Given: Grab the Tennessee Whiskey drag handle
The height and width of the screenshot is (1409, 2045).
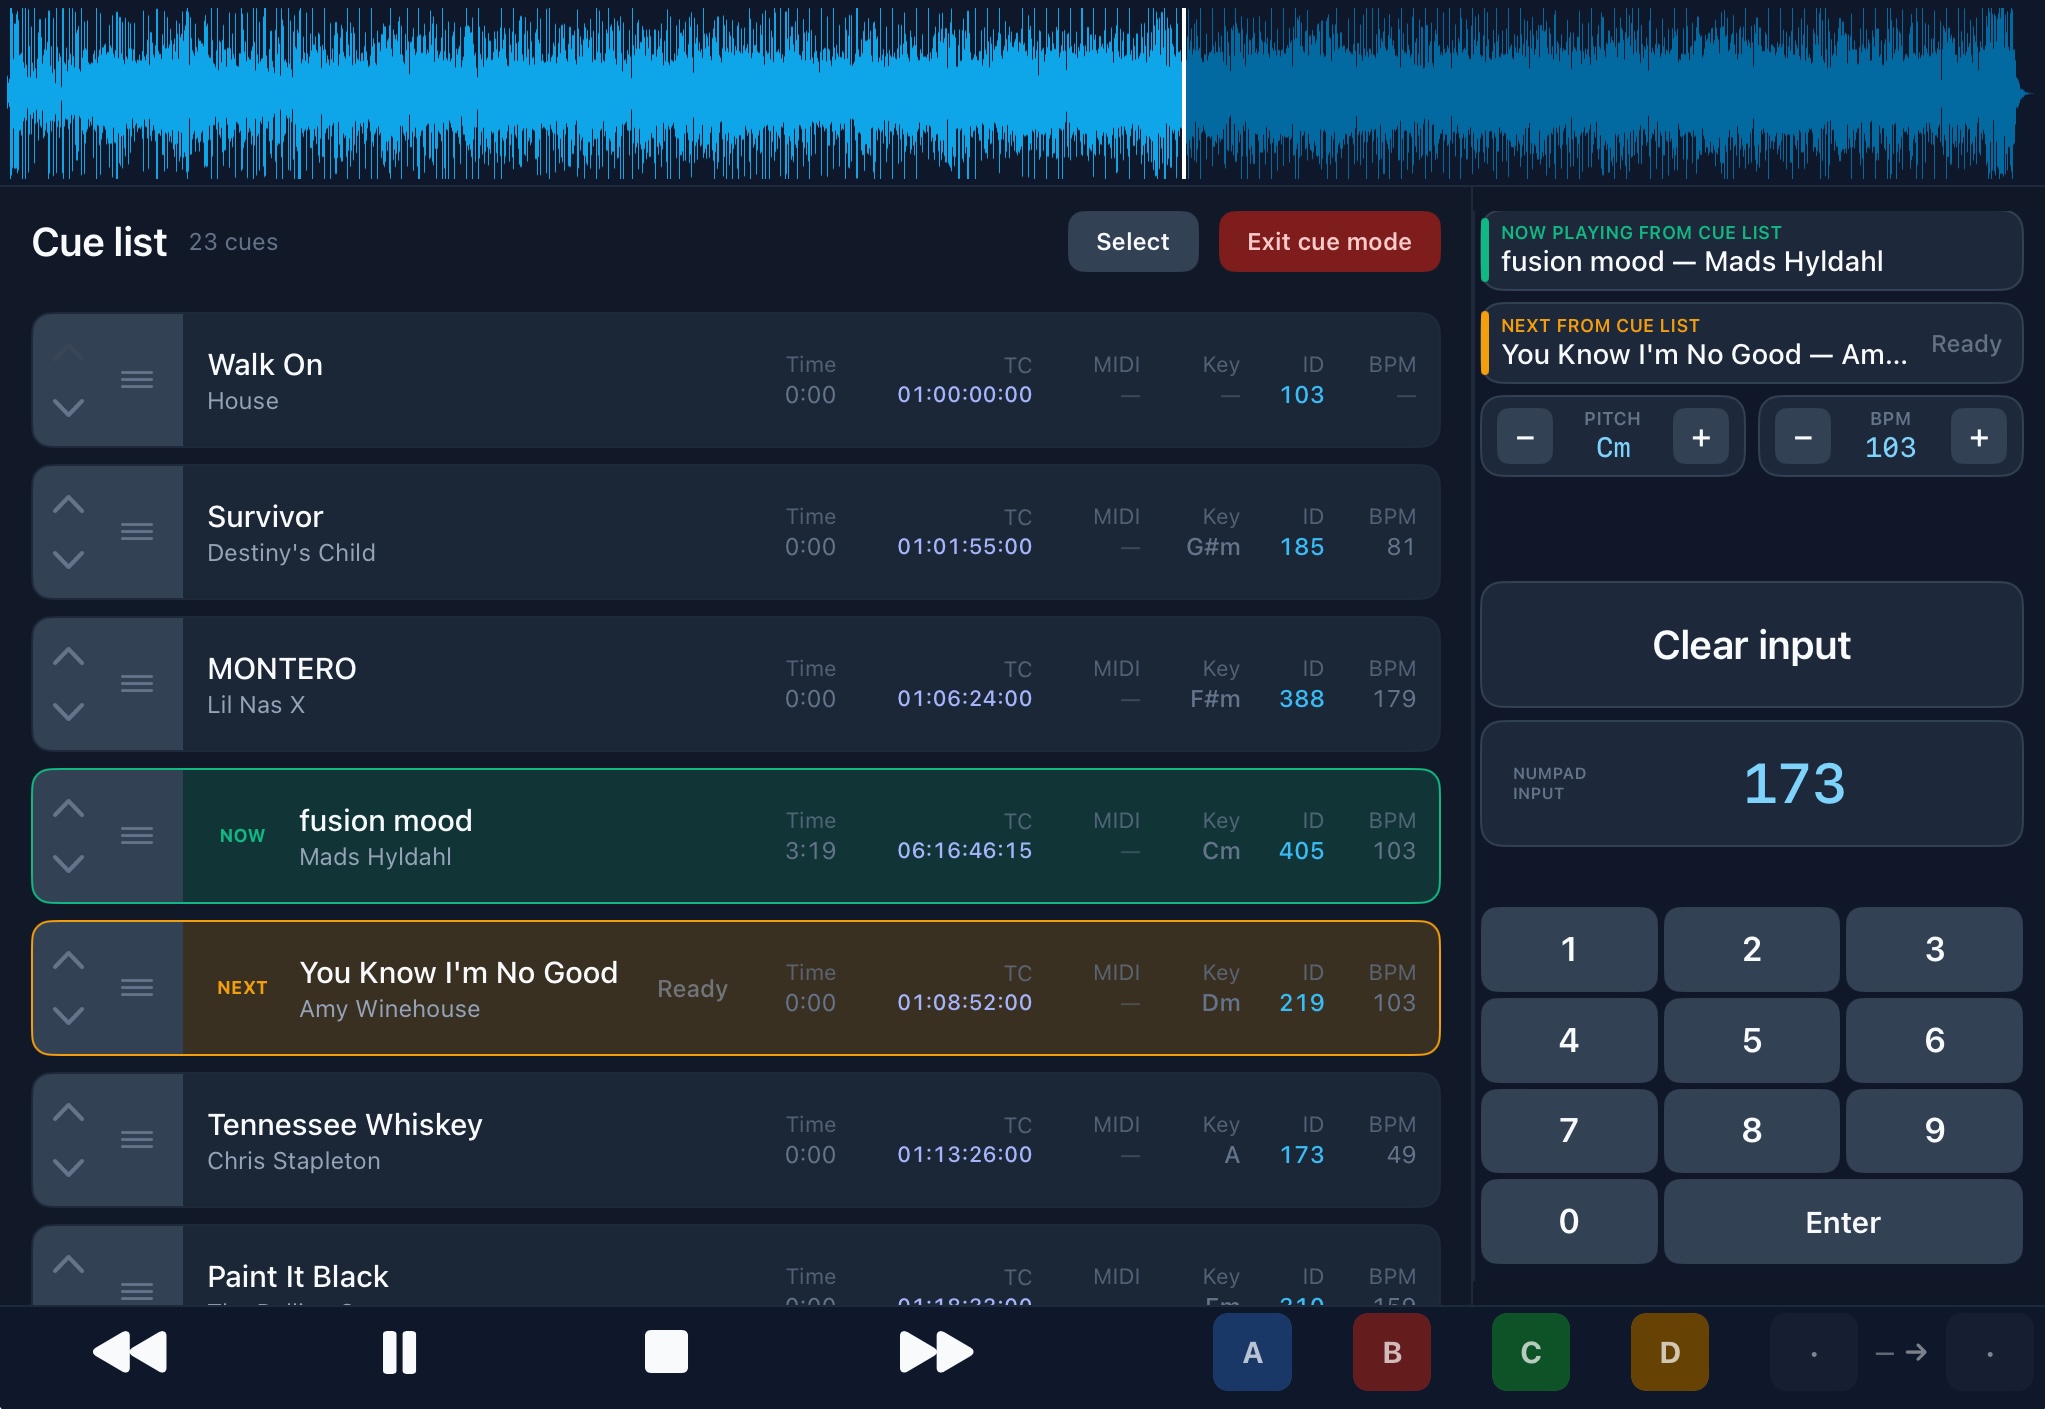Looking at the screenshot, I should tap(137, 1140).
